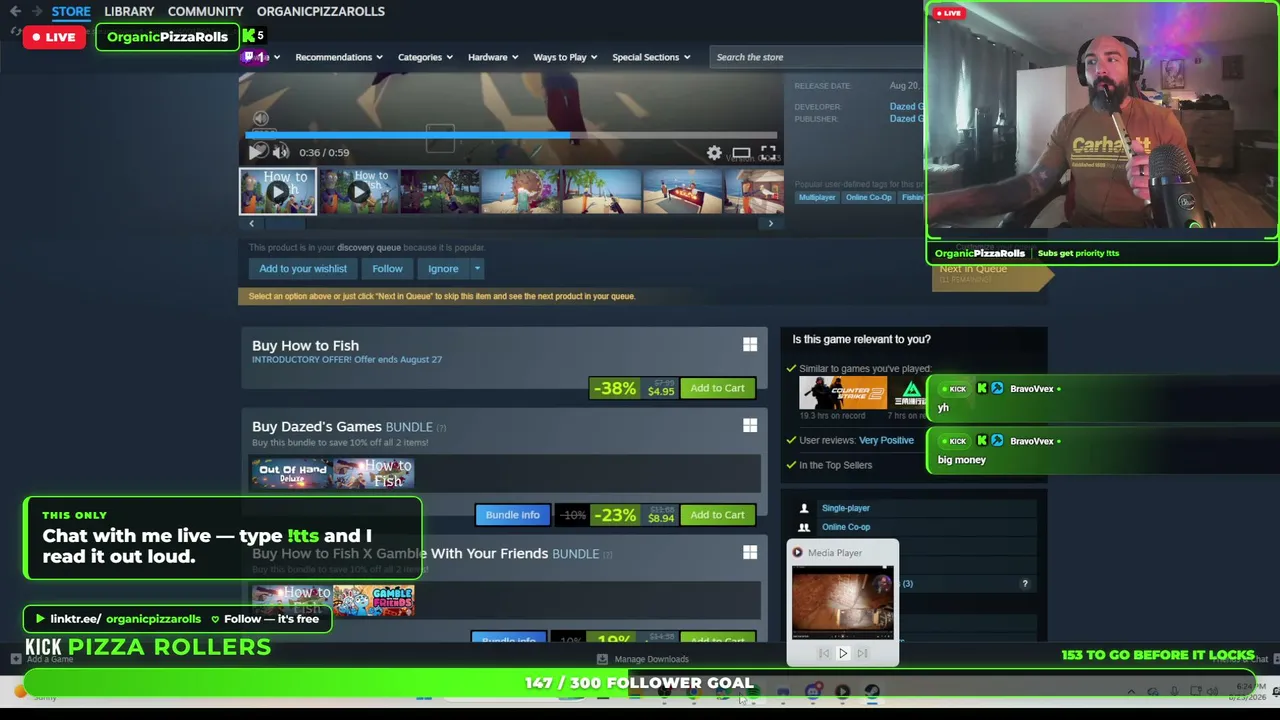Open the red table beach screenshot thumbnail
This screenshot has width=1280, height=720.
click(682, 192)
